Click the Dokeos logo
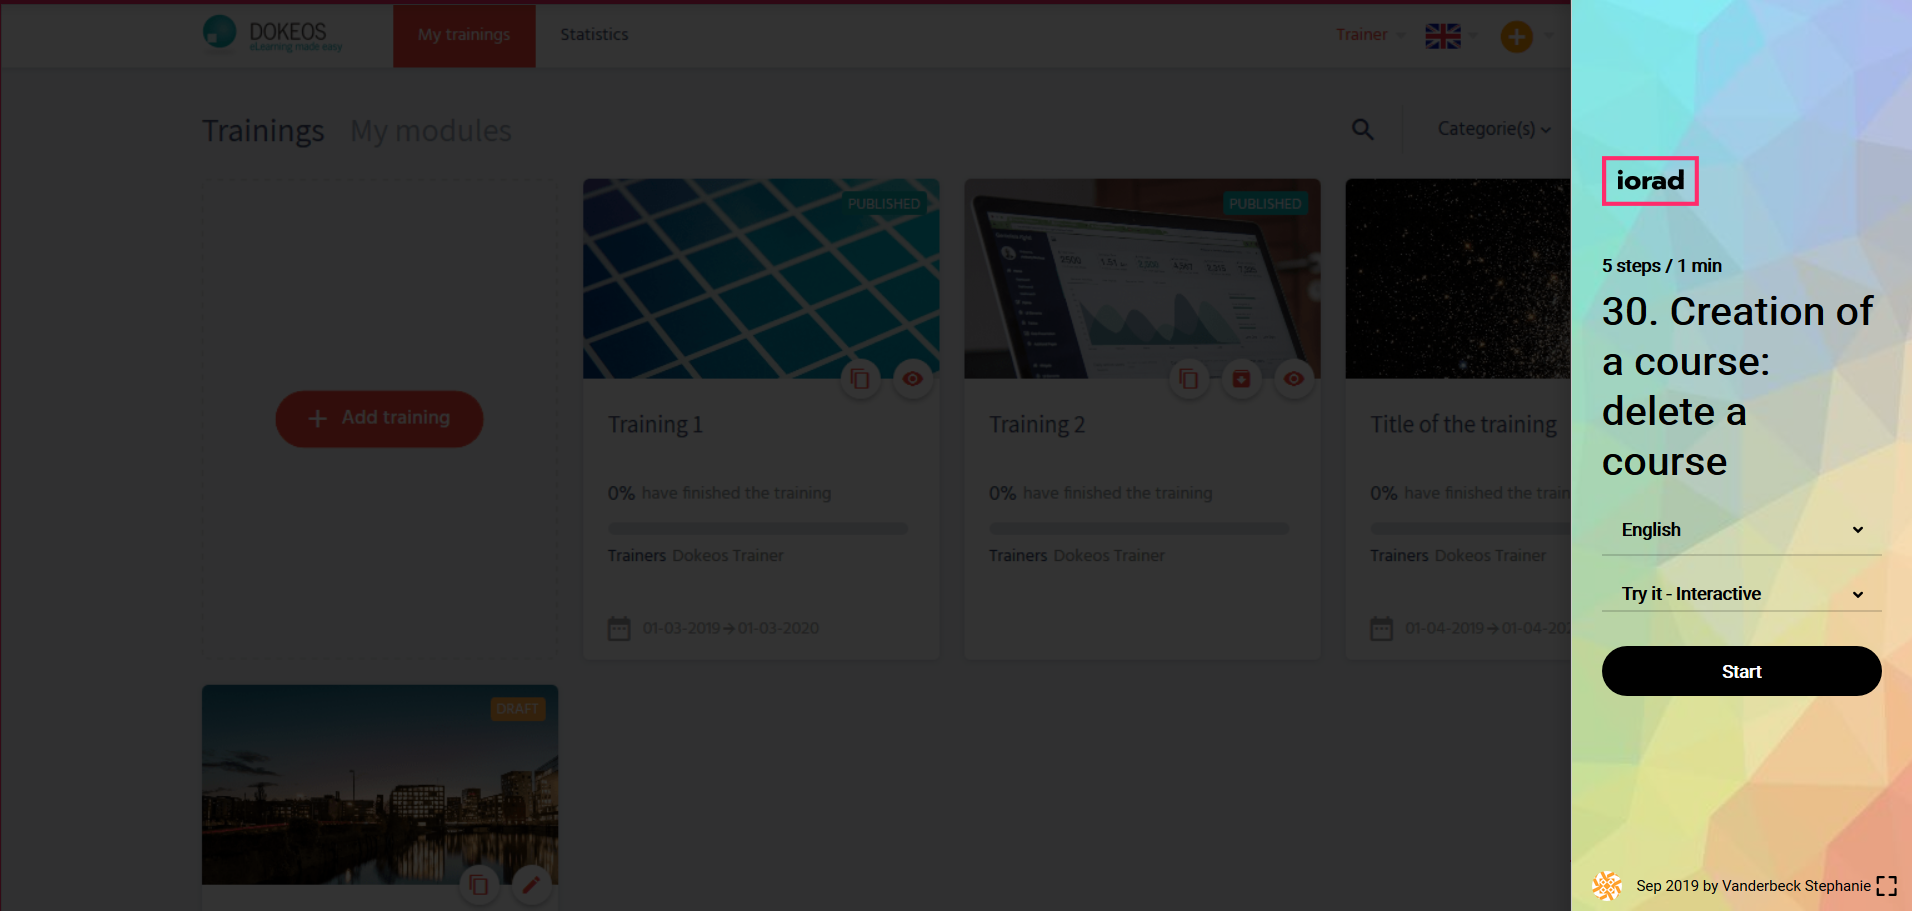This screenshot has height=911, width=1912. (272, 34)
